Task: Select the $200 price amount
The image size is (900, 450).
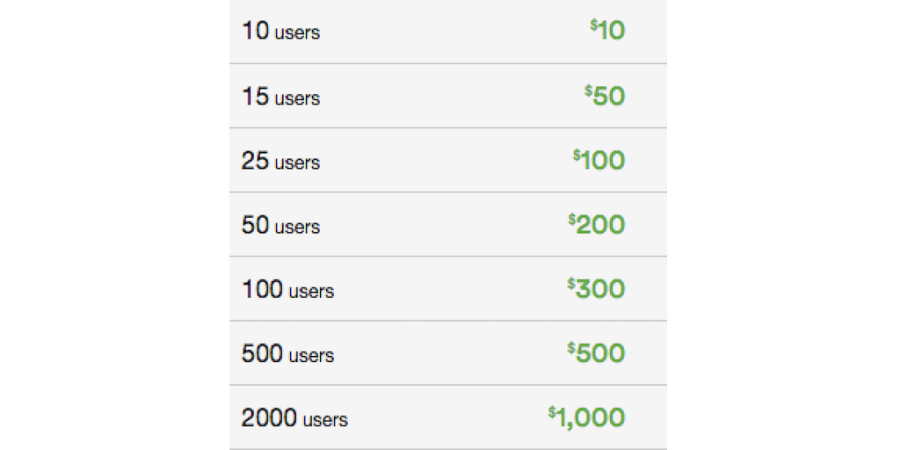Action: [596, 224]
